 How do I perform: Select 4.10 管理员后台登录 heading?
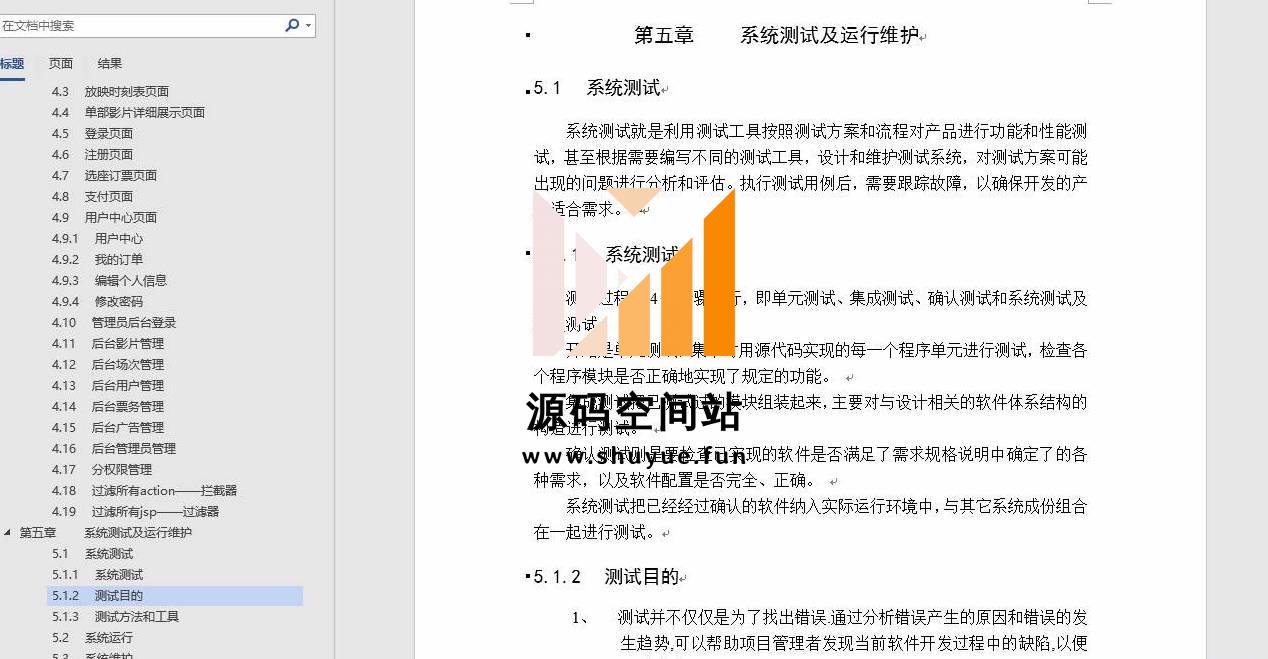pos(113,323)
